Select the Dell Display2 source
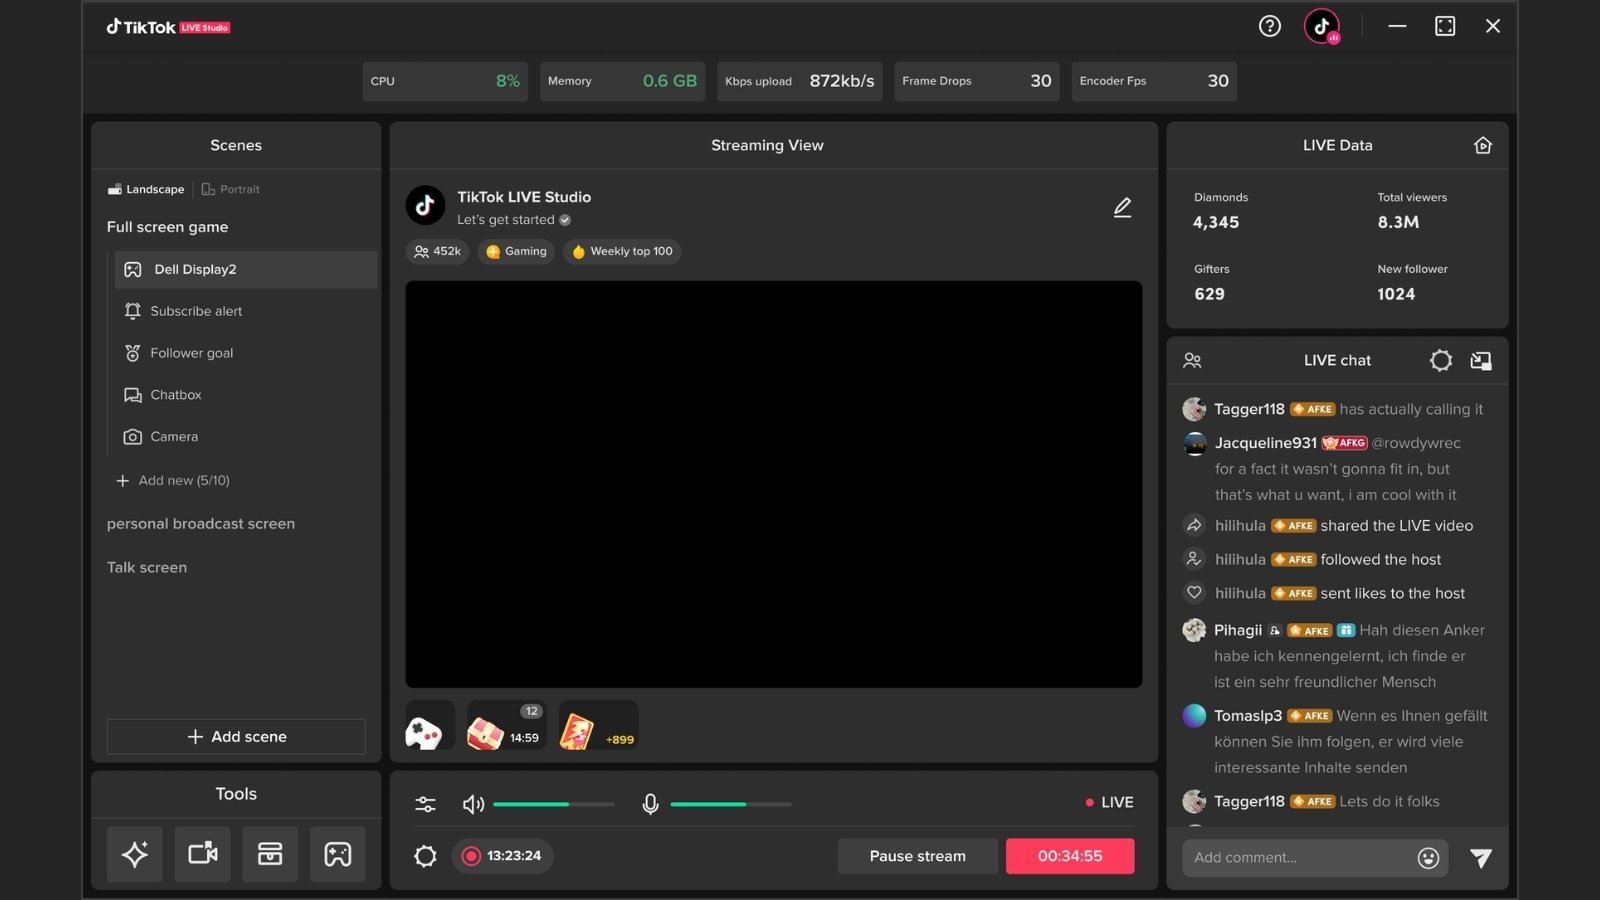This screenshot has width=1600, height=900. (x=246, y=270)
